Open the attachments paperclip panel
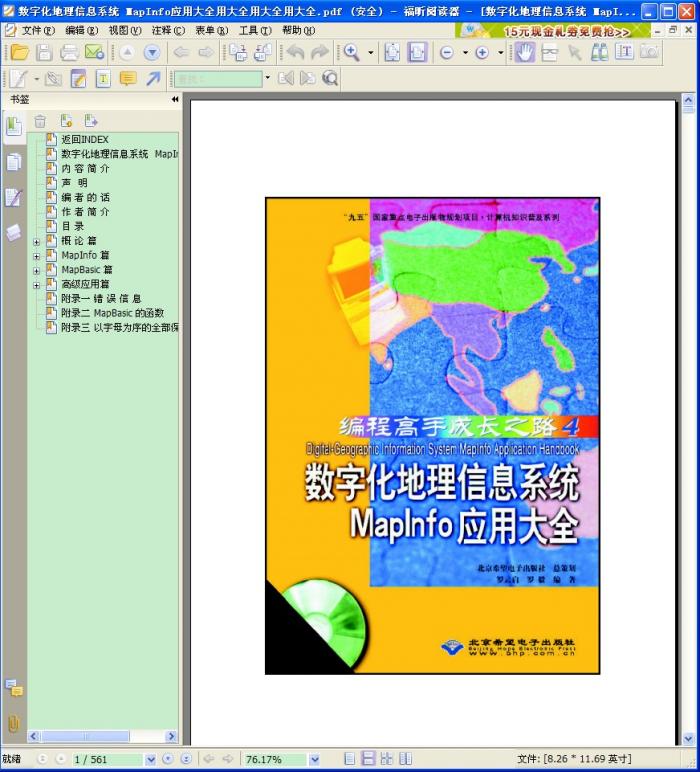700x772 pixels. pos(13,722)
